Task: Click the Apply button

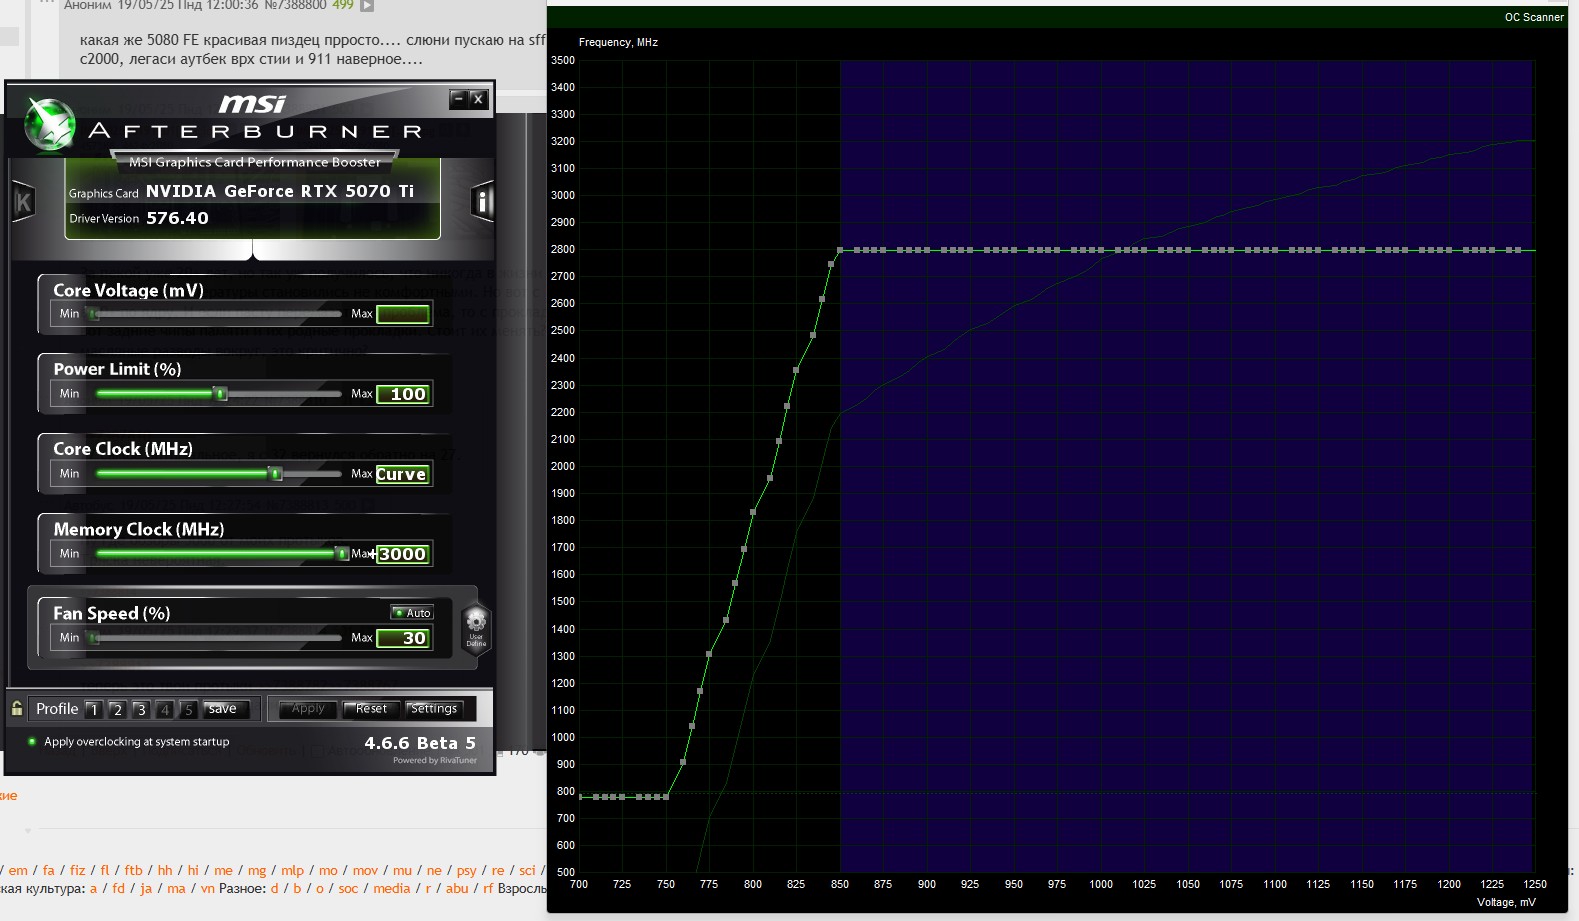Action: point(308,709)
